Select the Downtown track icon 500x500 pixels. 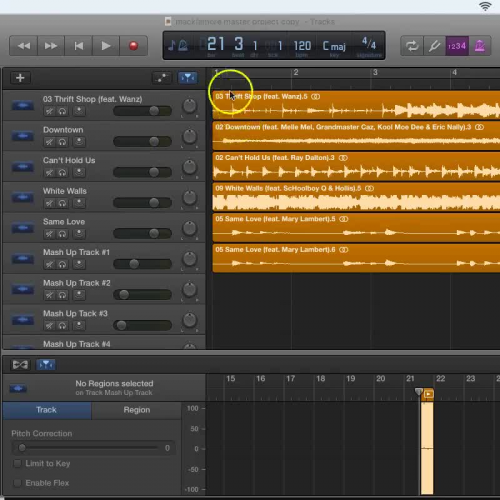[x=22, y=136]
